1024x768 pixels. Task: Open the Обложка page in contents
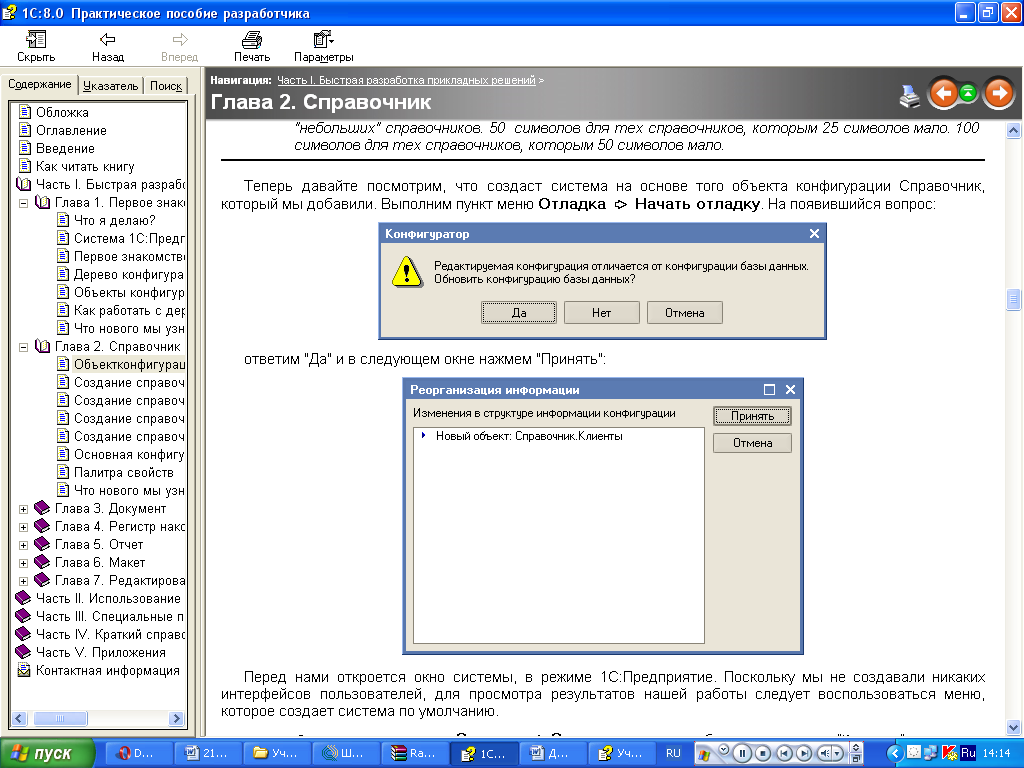point(62,112)
